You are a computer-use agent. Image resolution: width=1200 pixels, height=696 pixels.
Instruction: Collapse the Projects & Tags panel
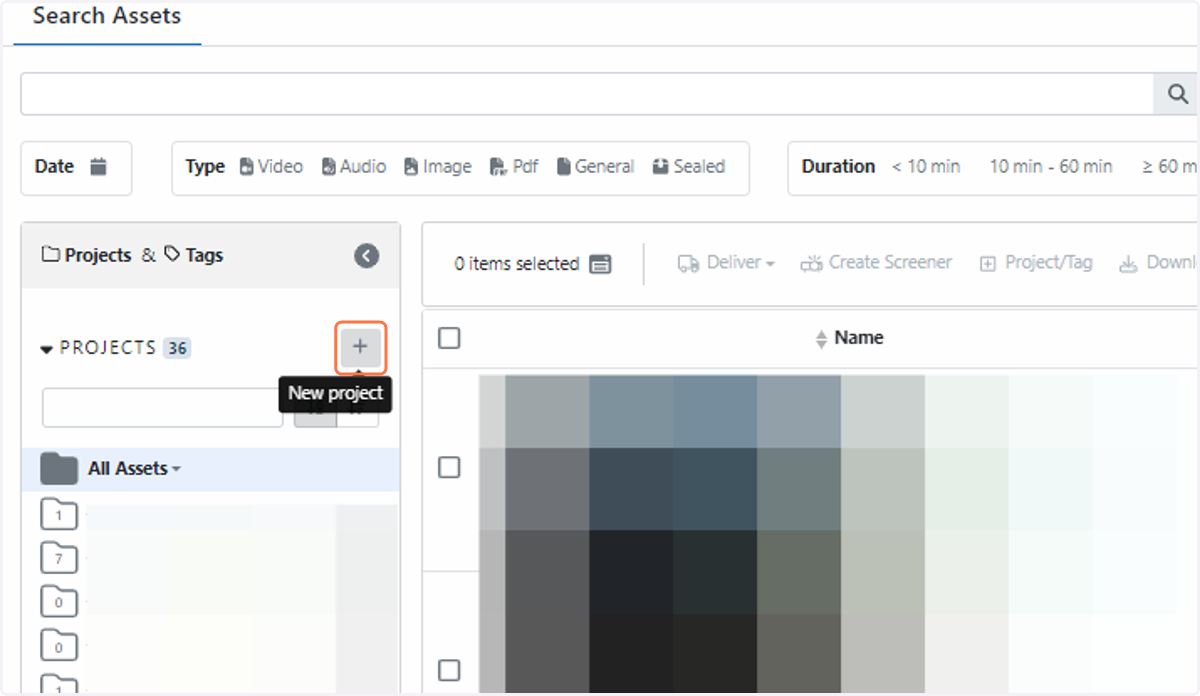pos(367,256)
